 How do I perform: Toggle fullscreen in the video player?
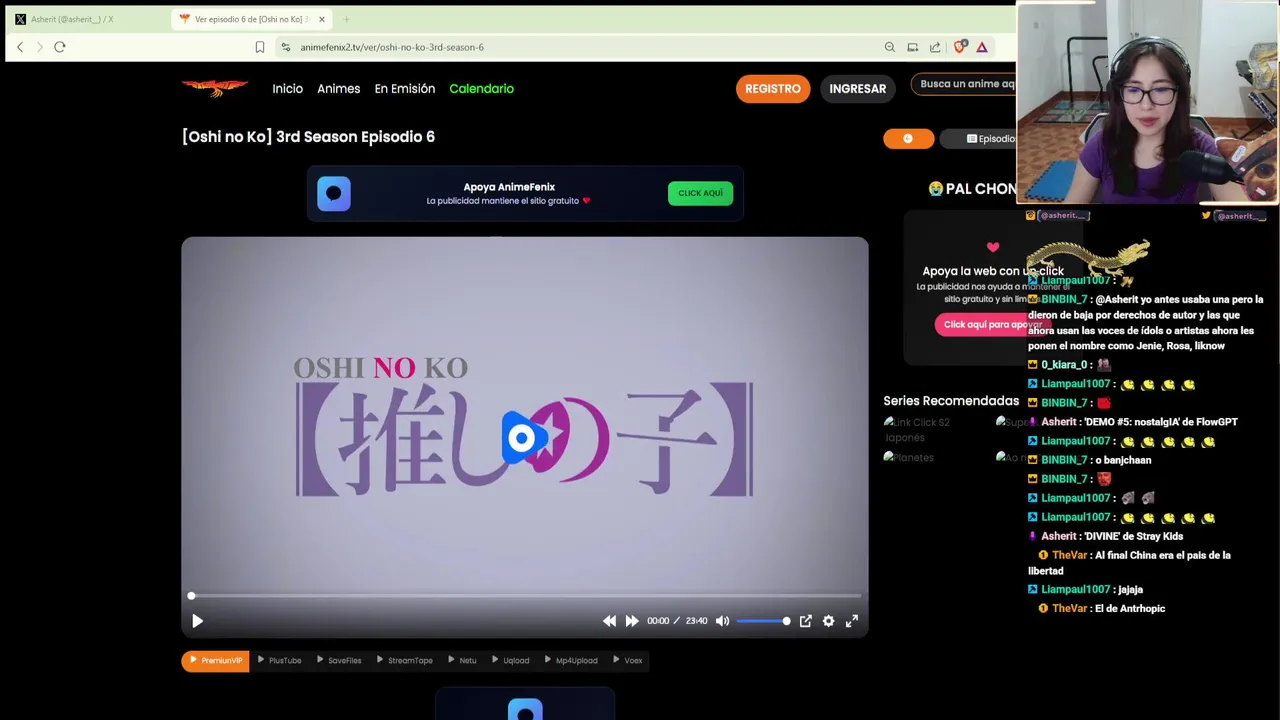pyautogui.click(x=852, y=621)
